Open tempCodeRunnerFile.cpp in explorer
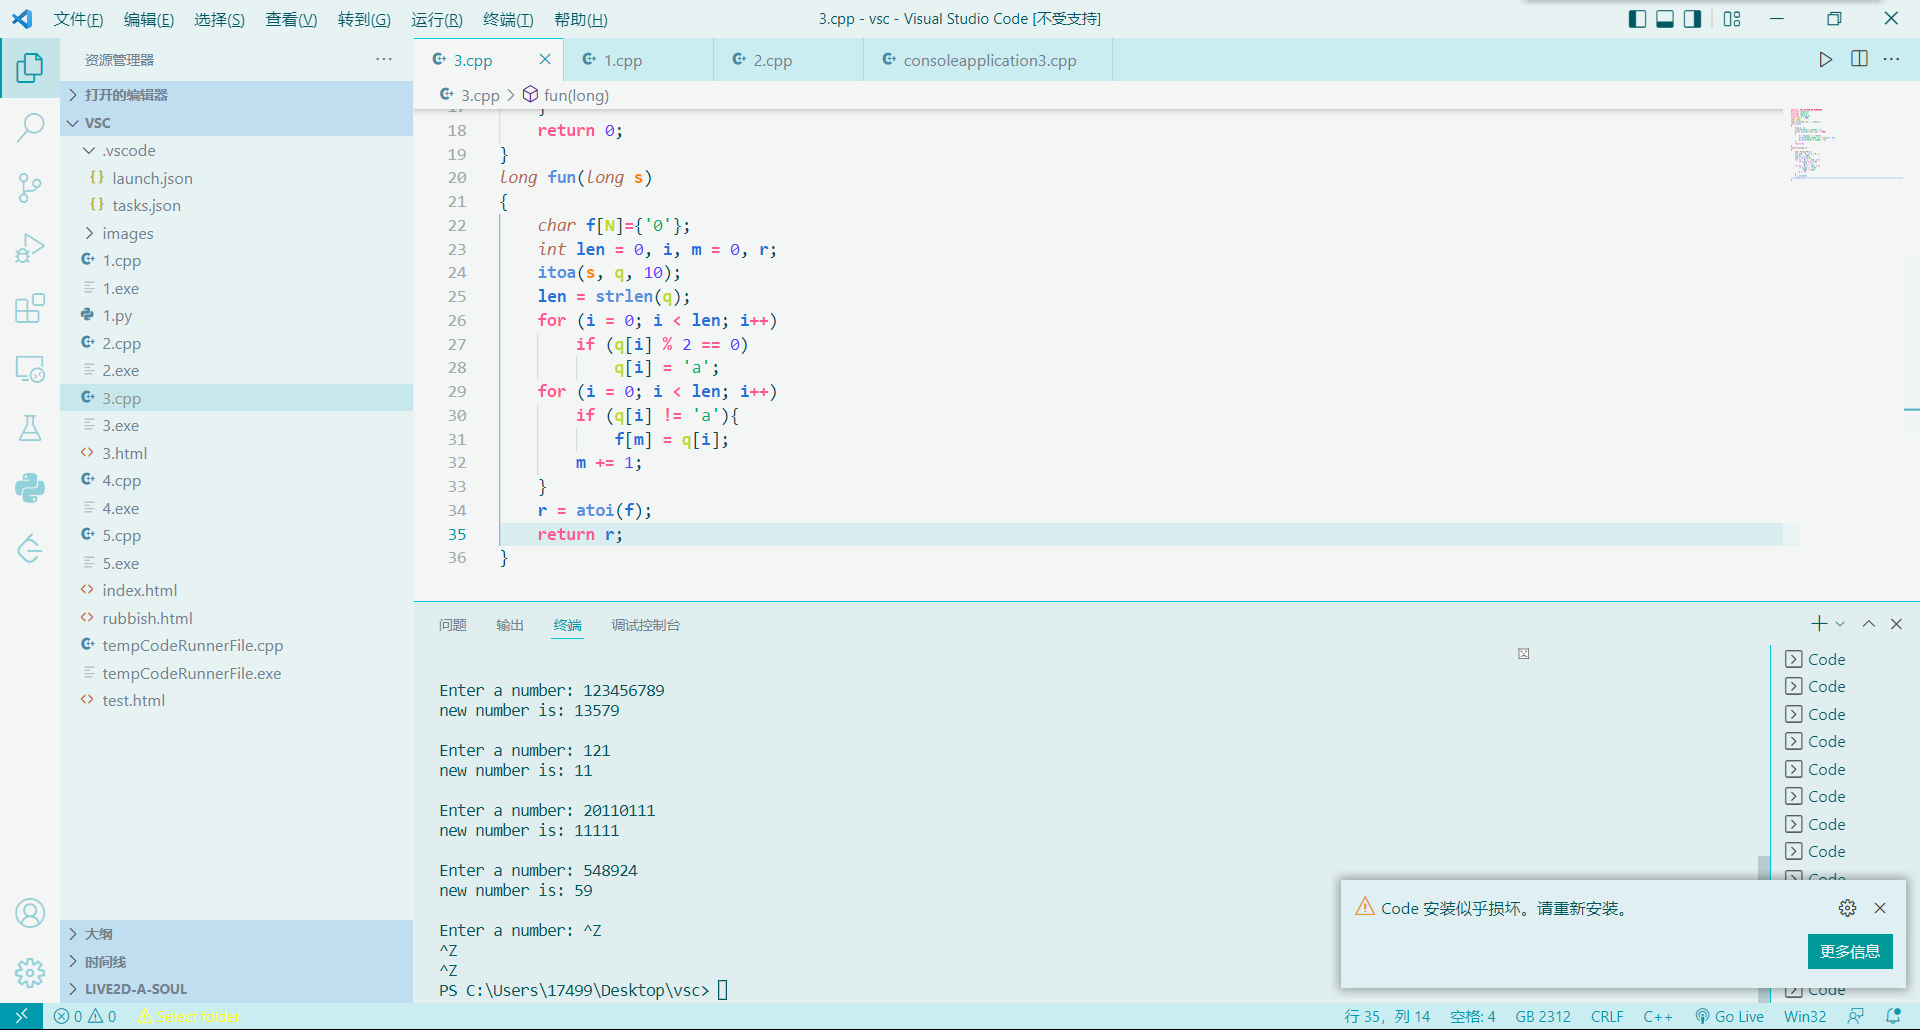Screen dimensions: 1920x1030 click(237, 645)
